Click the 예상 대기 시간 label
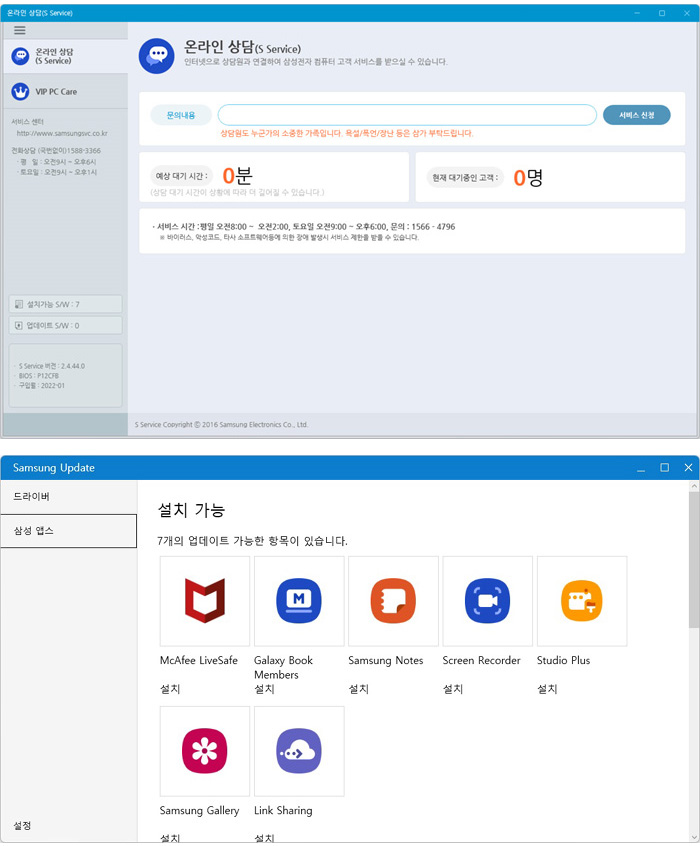The height and width of the screenshot is (846, 700). tap(181, 176)
